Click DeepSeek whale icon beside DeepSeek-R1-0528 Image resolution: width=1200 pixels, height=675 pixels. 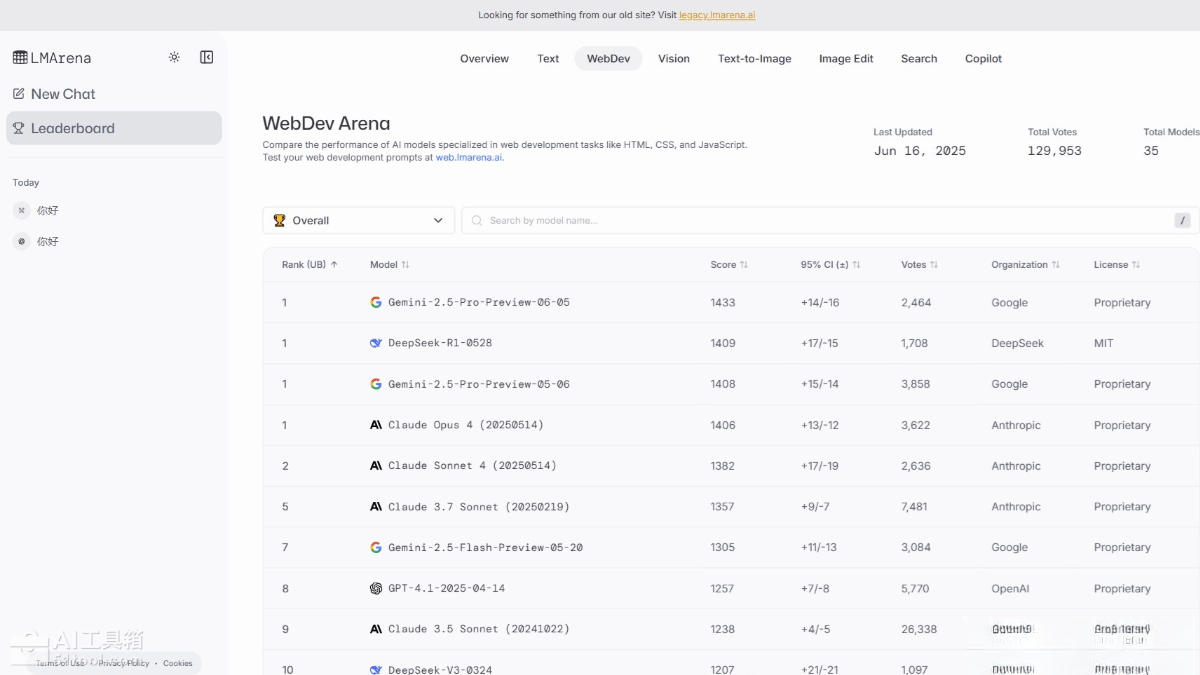click(376, 343)
